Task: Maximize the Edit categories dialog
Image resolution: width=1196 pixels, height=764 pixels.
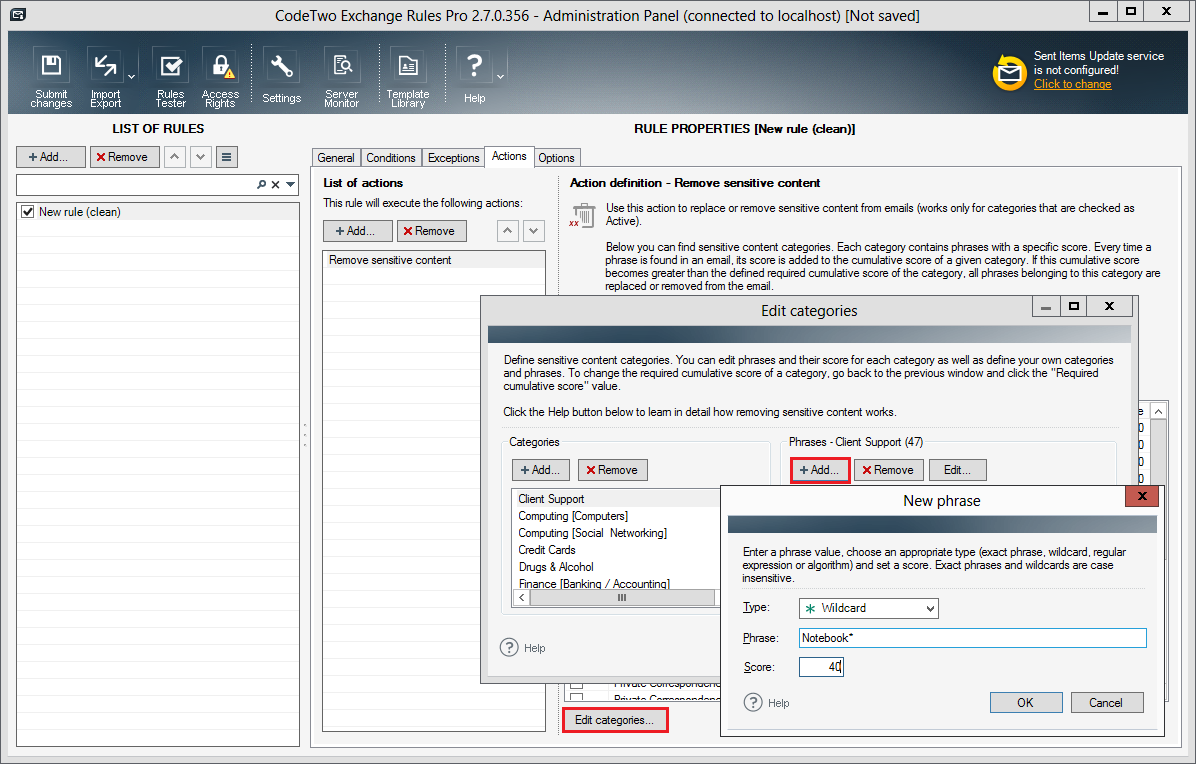Action: click(x=1074, y=307)
